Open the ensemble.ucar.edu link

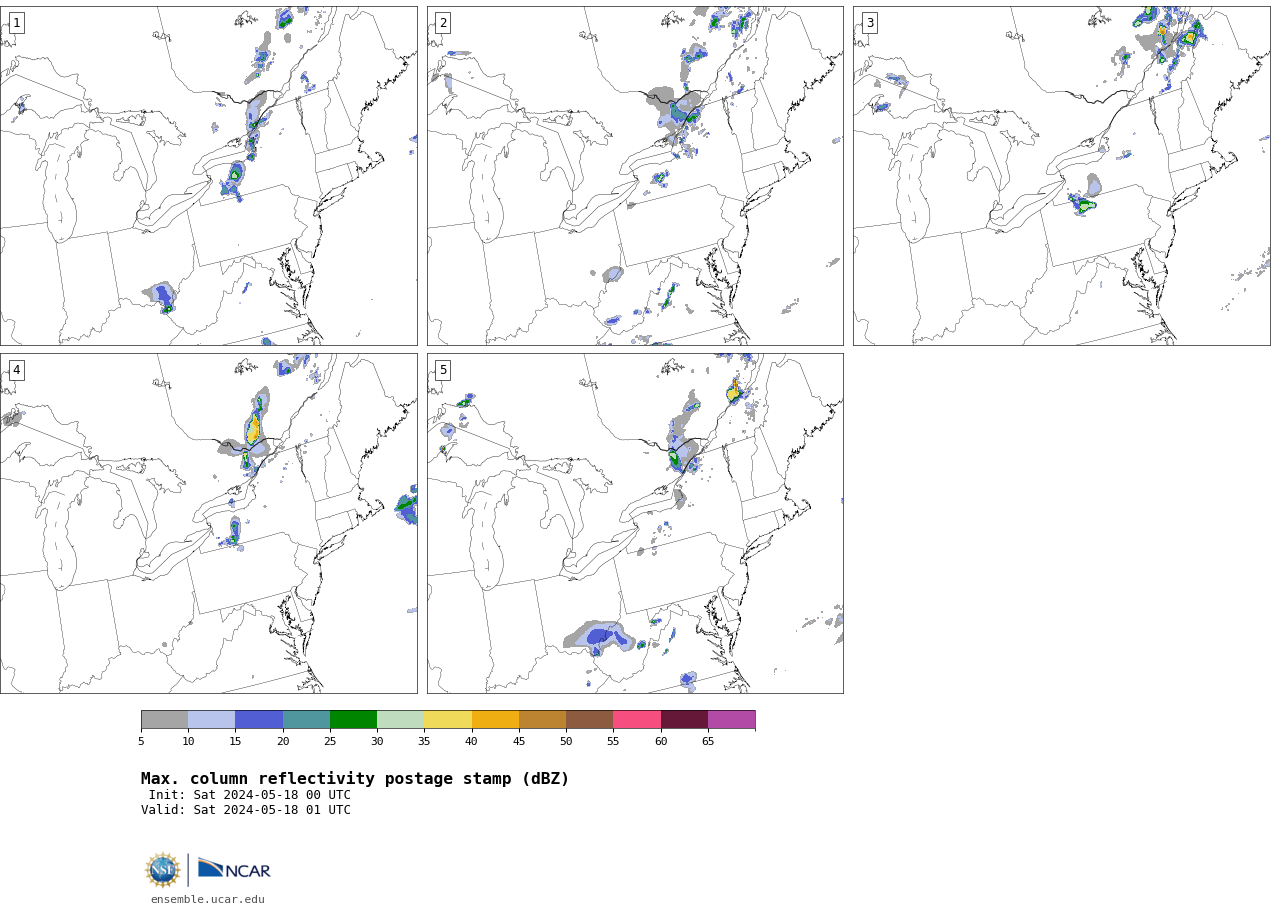pyautogui.click(x=208, y=899)
